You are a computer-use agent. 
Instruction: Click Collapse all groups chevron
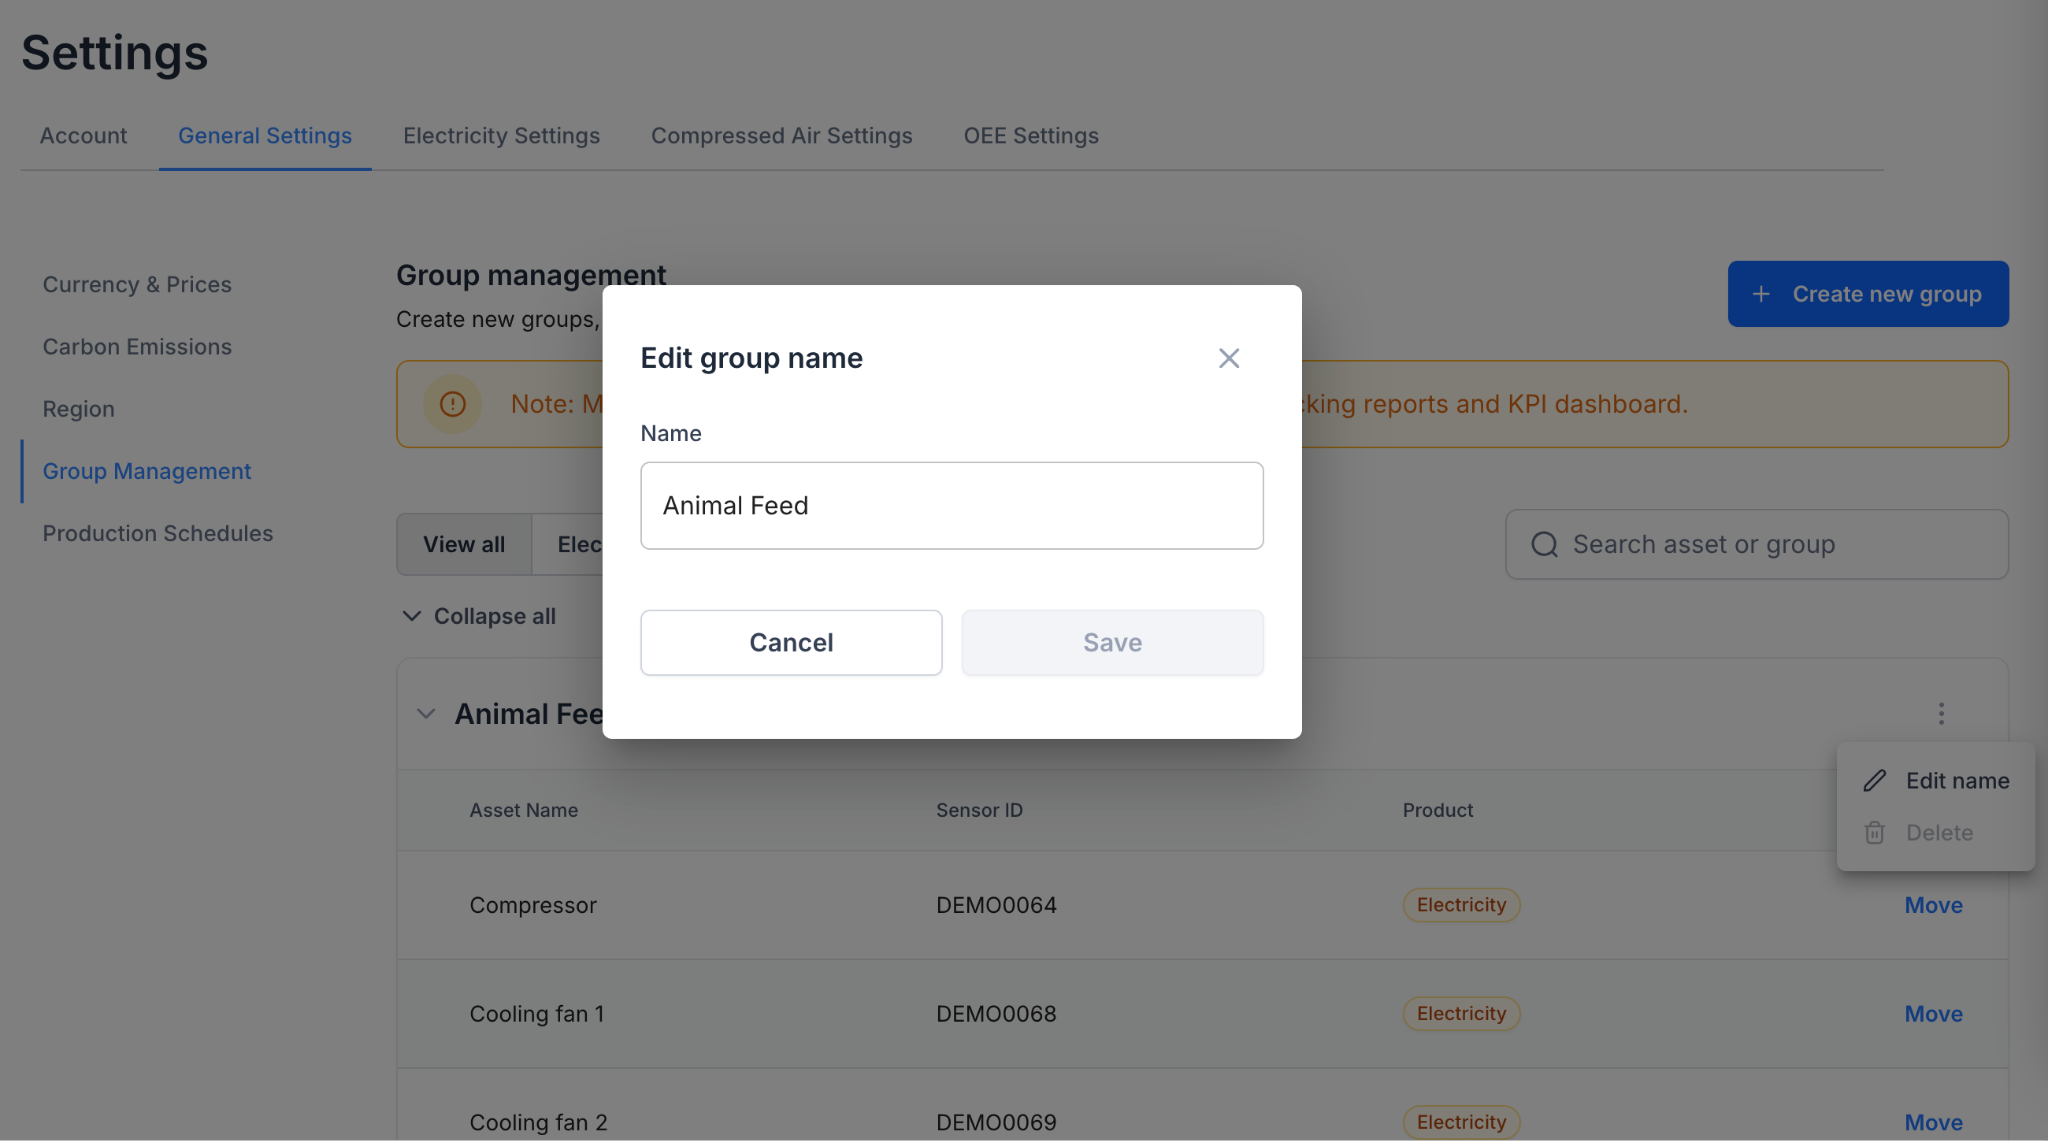click(x=411, y=616)
